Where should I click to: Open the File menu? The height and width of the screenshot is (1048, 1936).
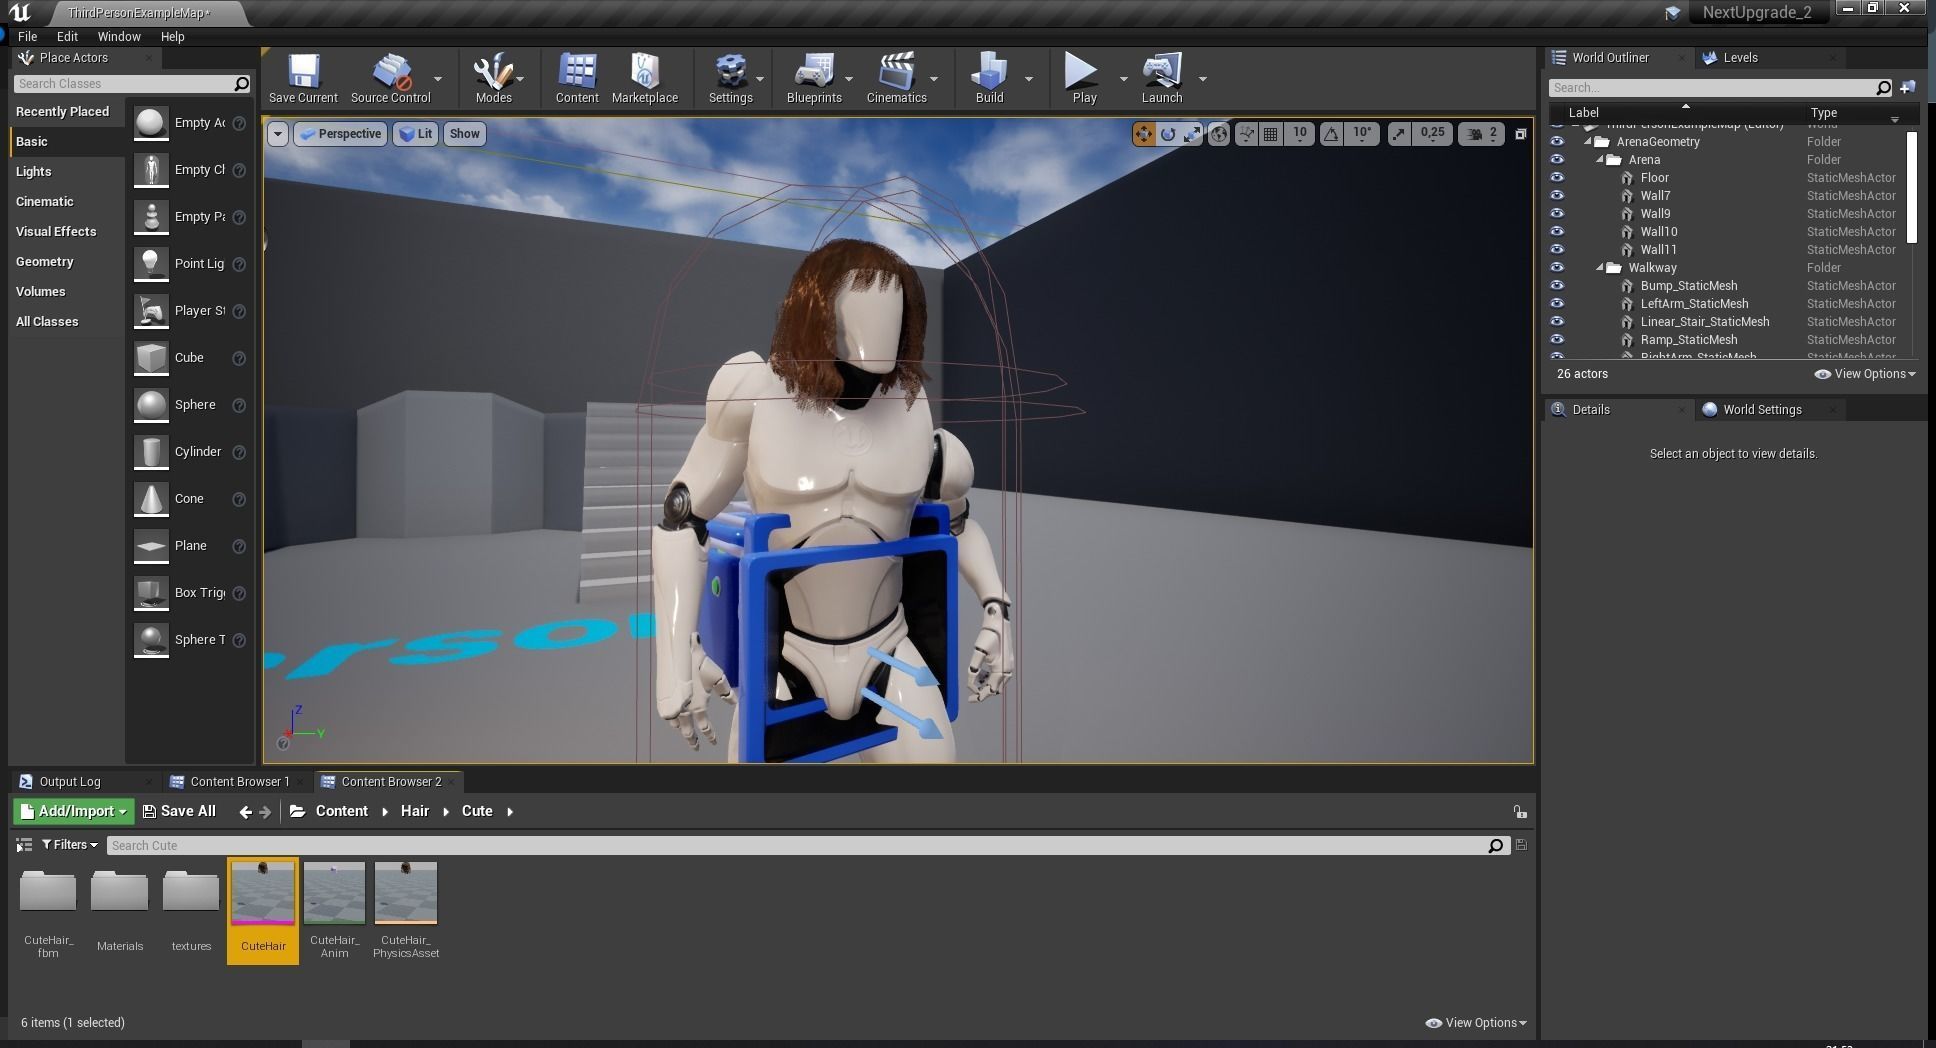coord(28,37)
